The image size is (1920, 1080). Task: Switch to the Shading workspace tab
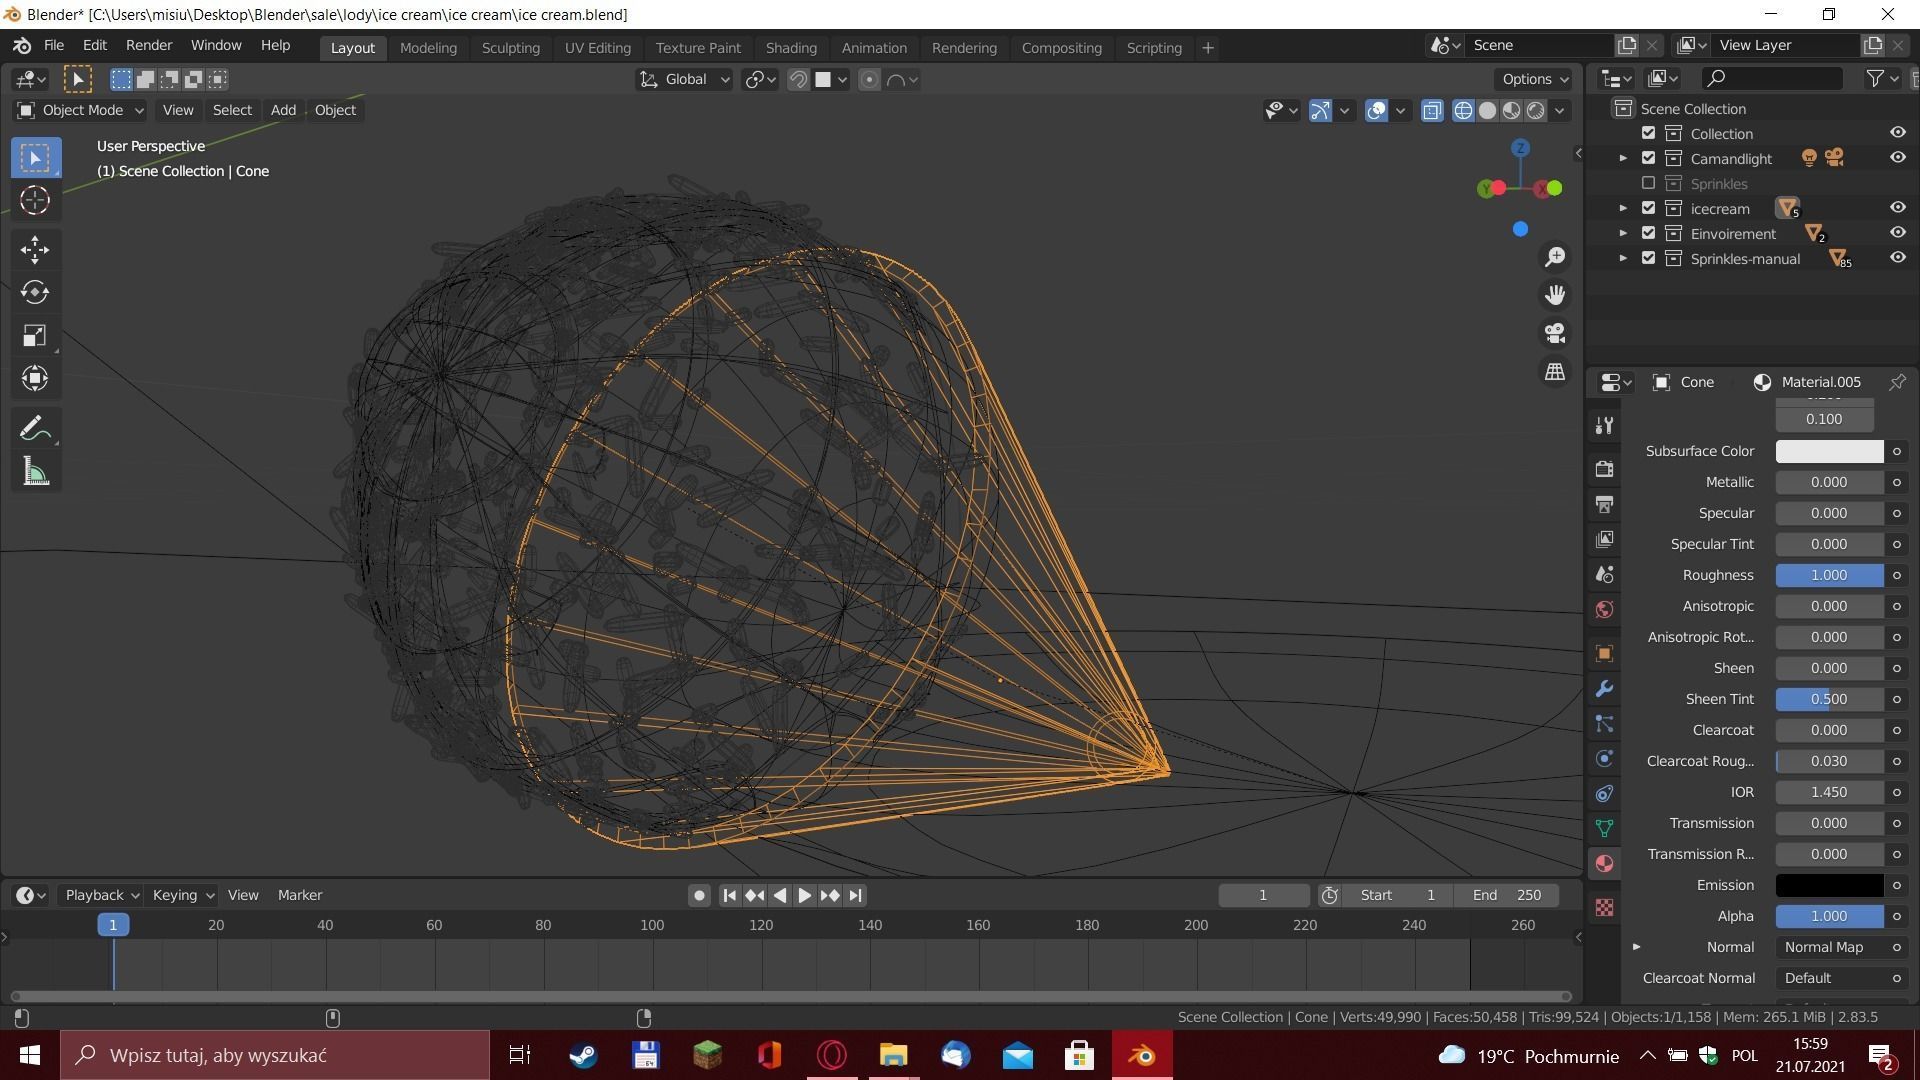(790, 47)
